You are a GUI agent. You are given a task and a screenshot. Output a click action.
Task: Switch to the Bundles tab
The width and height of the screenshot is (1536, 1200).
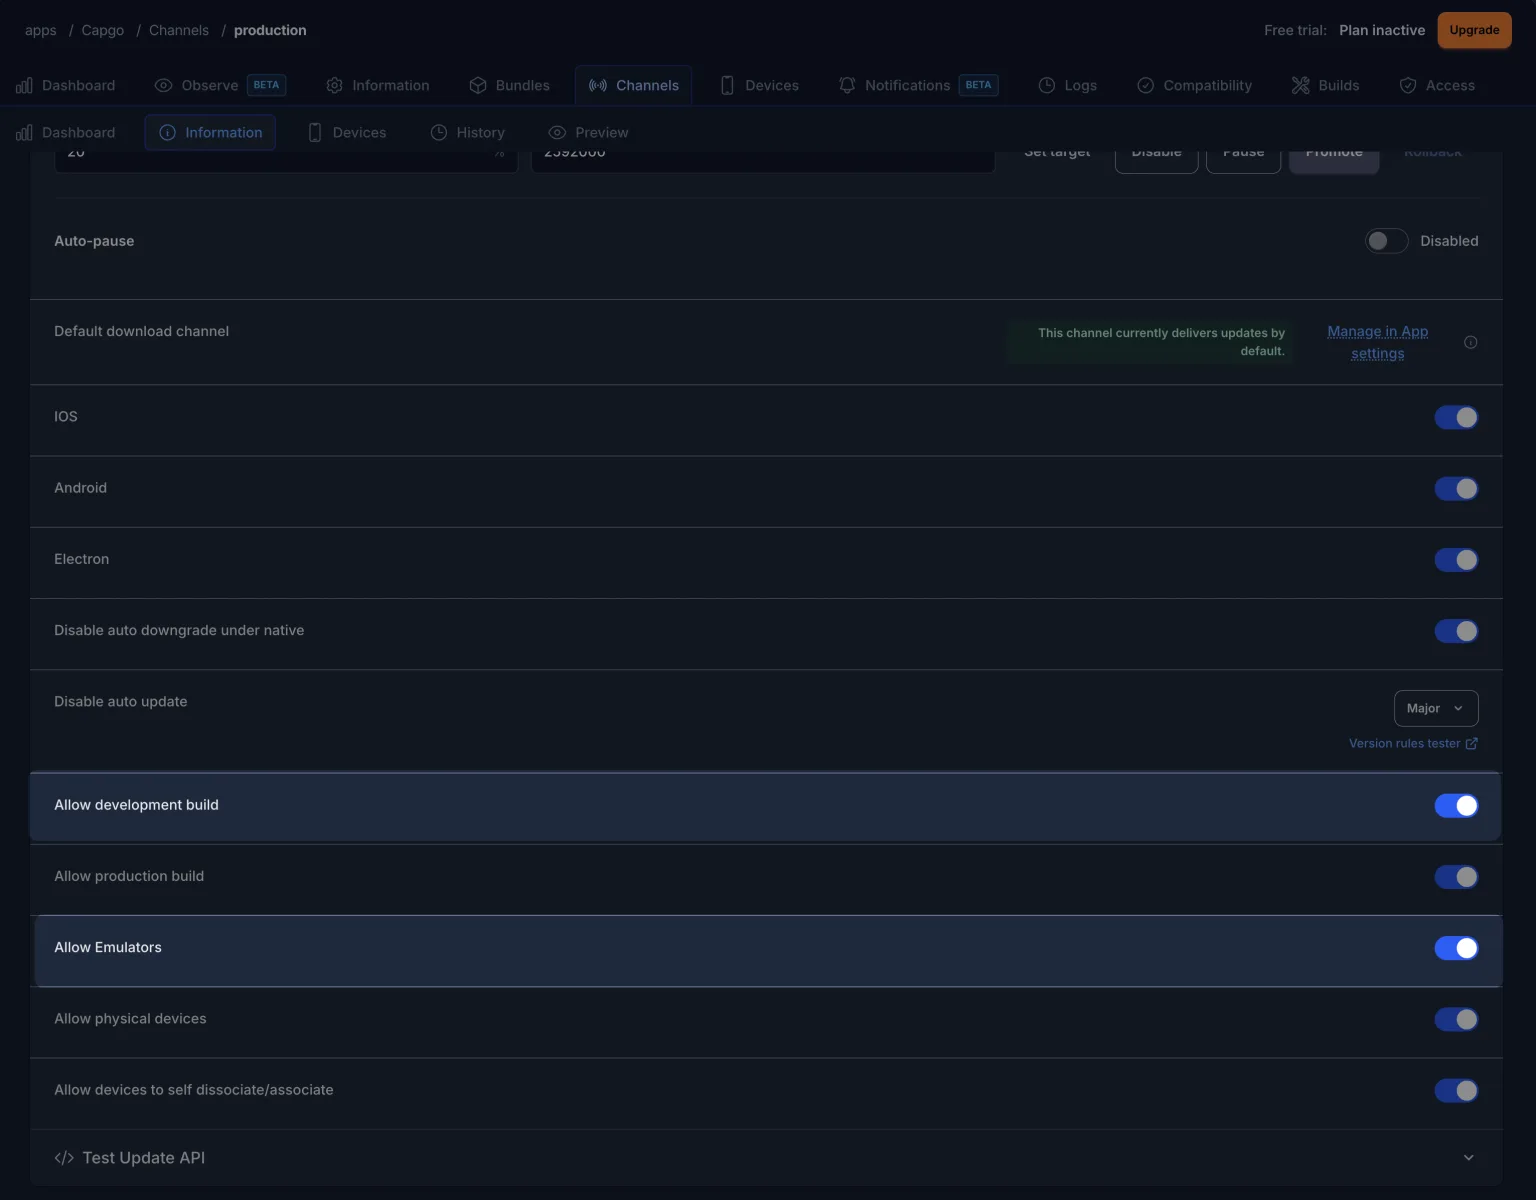coord(509,85)
